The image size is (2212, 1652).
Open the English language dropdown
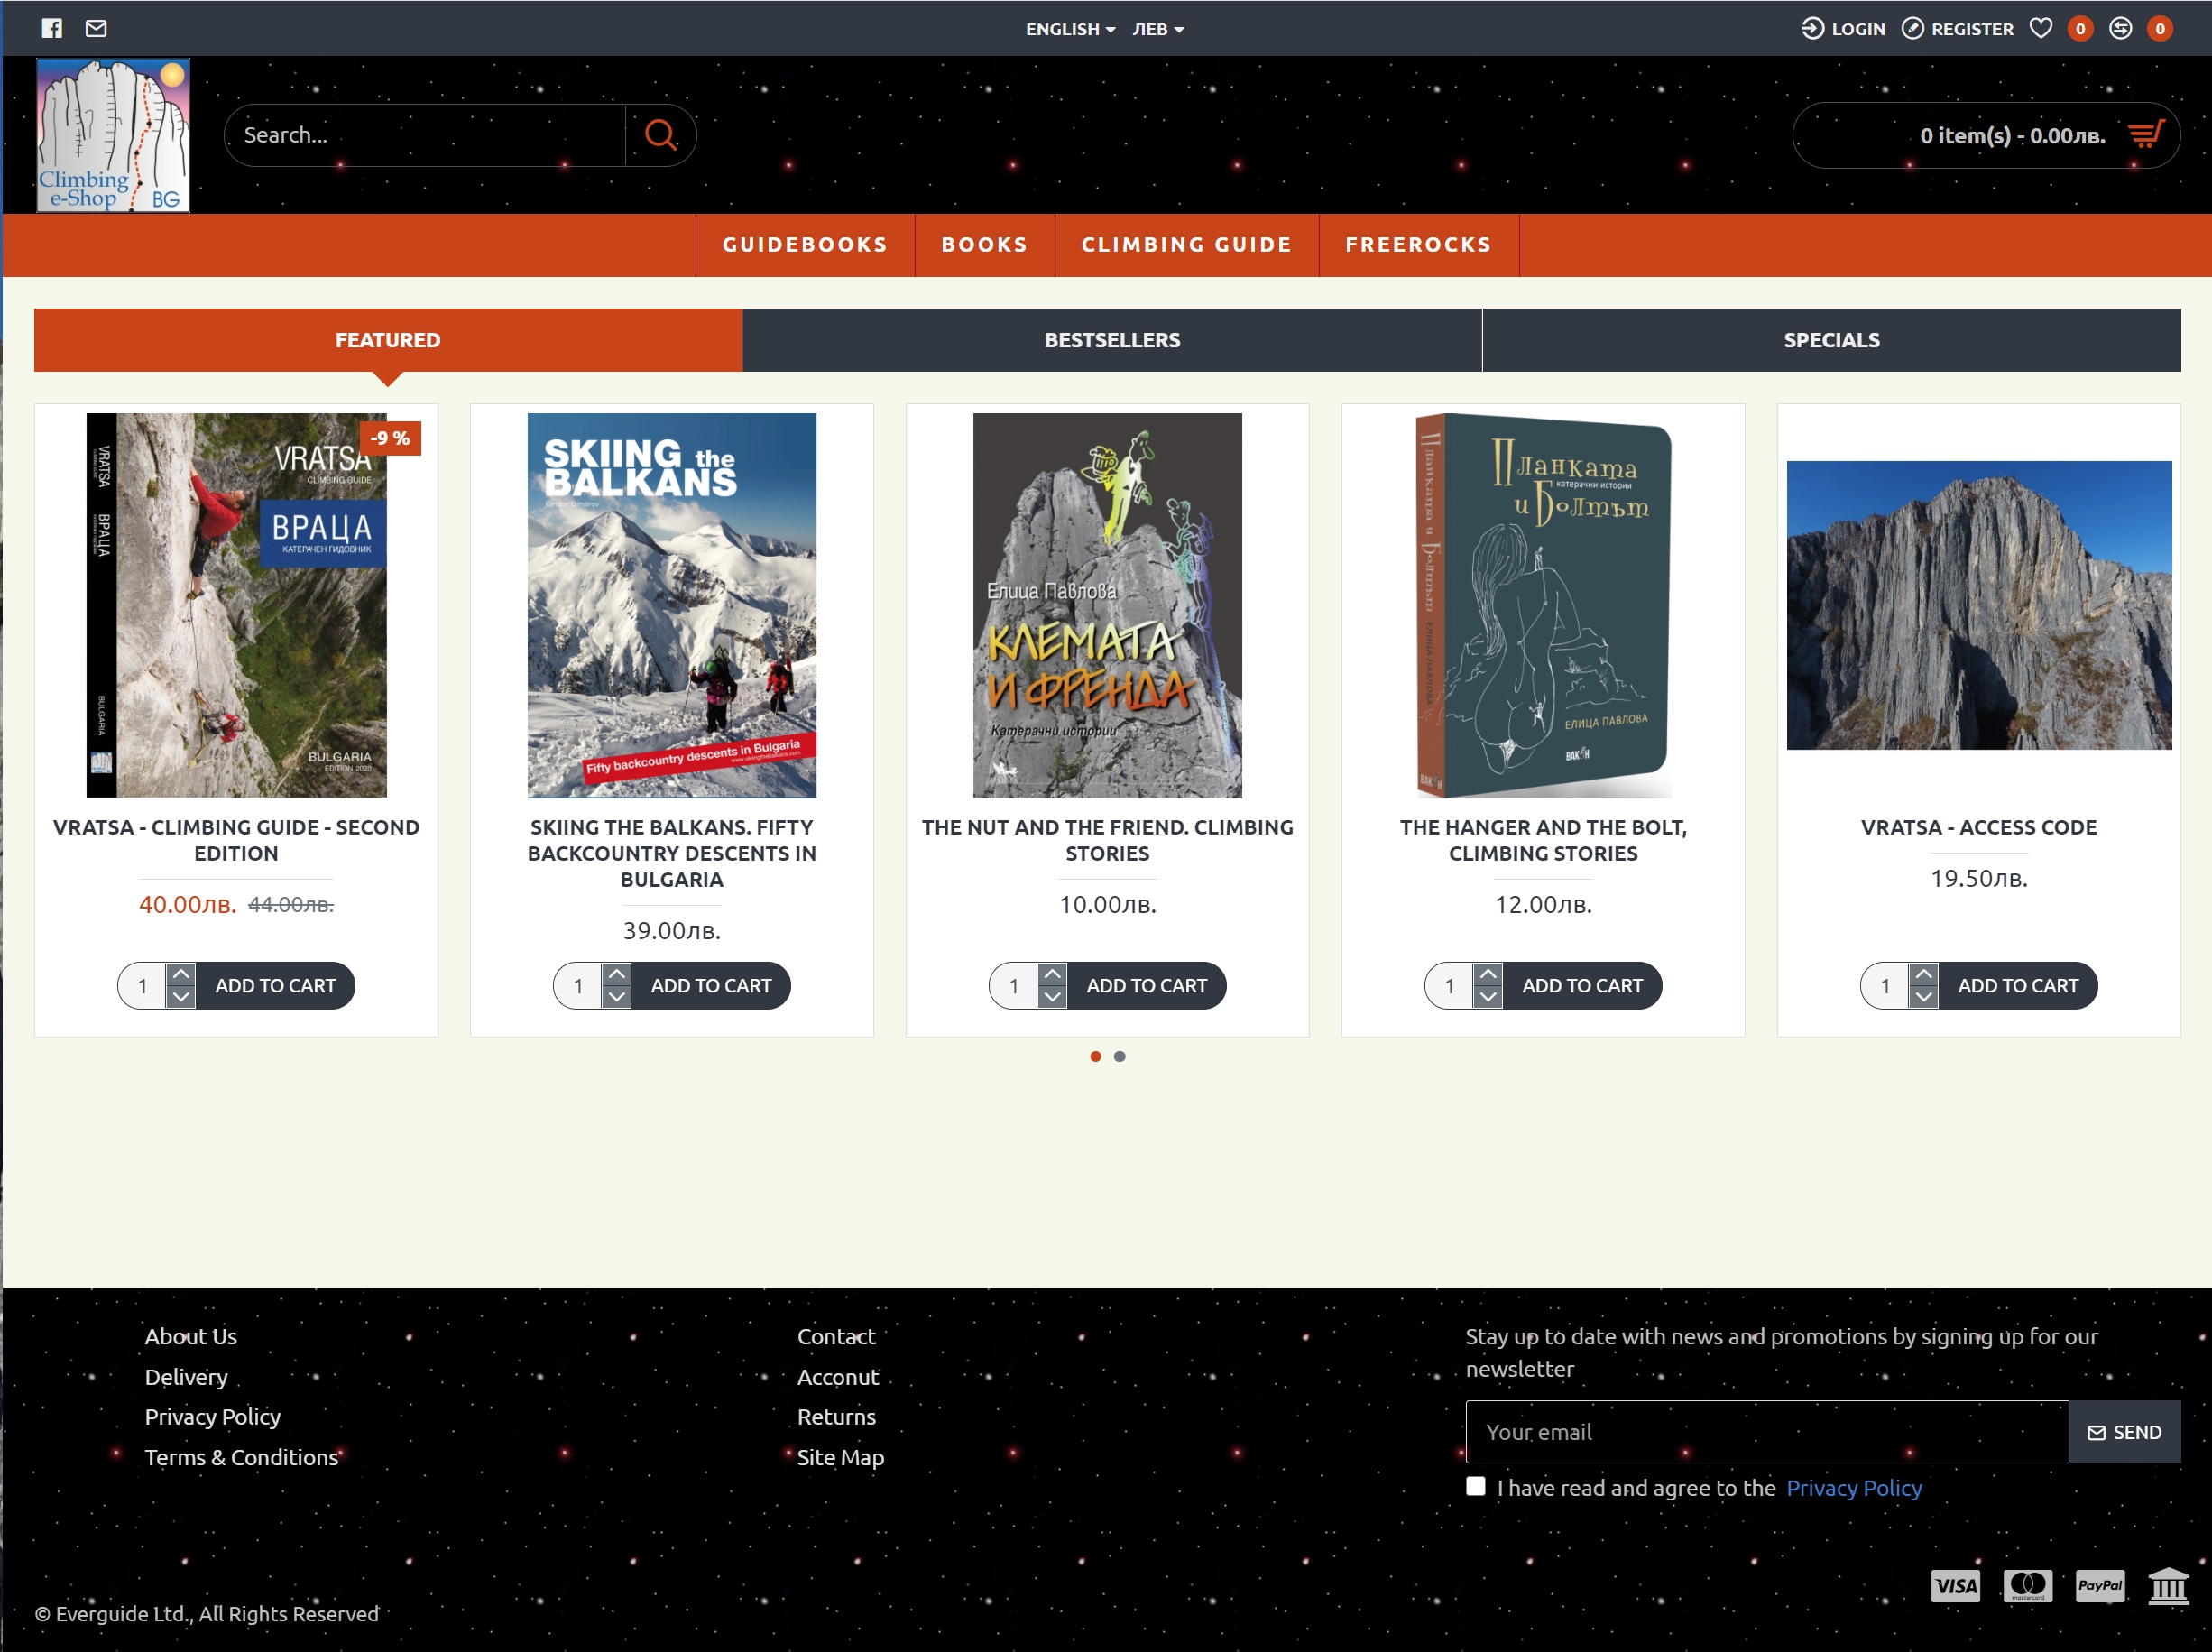click(1070, 29)
